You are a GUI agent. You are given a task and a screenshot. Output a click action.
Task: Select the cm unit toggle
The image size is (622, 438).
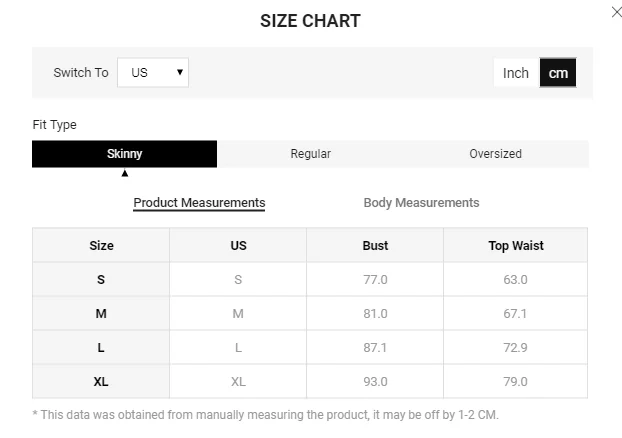point(558,72)
